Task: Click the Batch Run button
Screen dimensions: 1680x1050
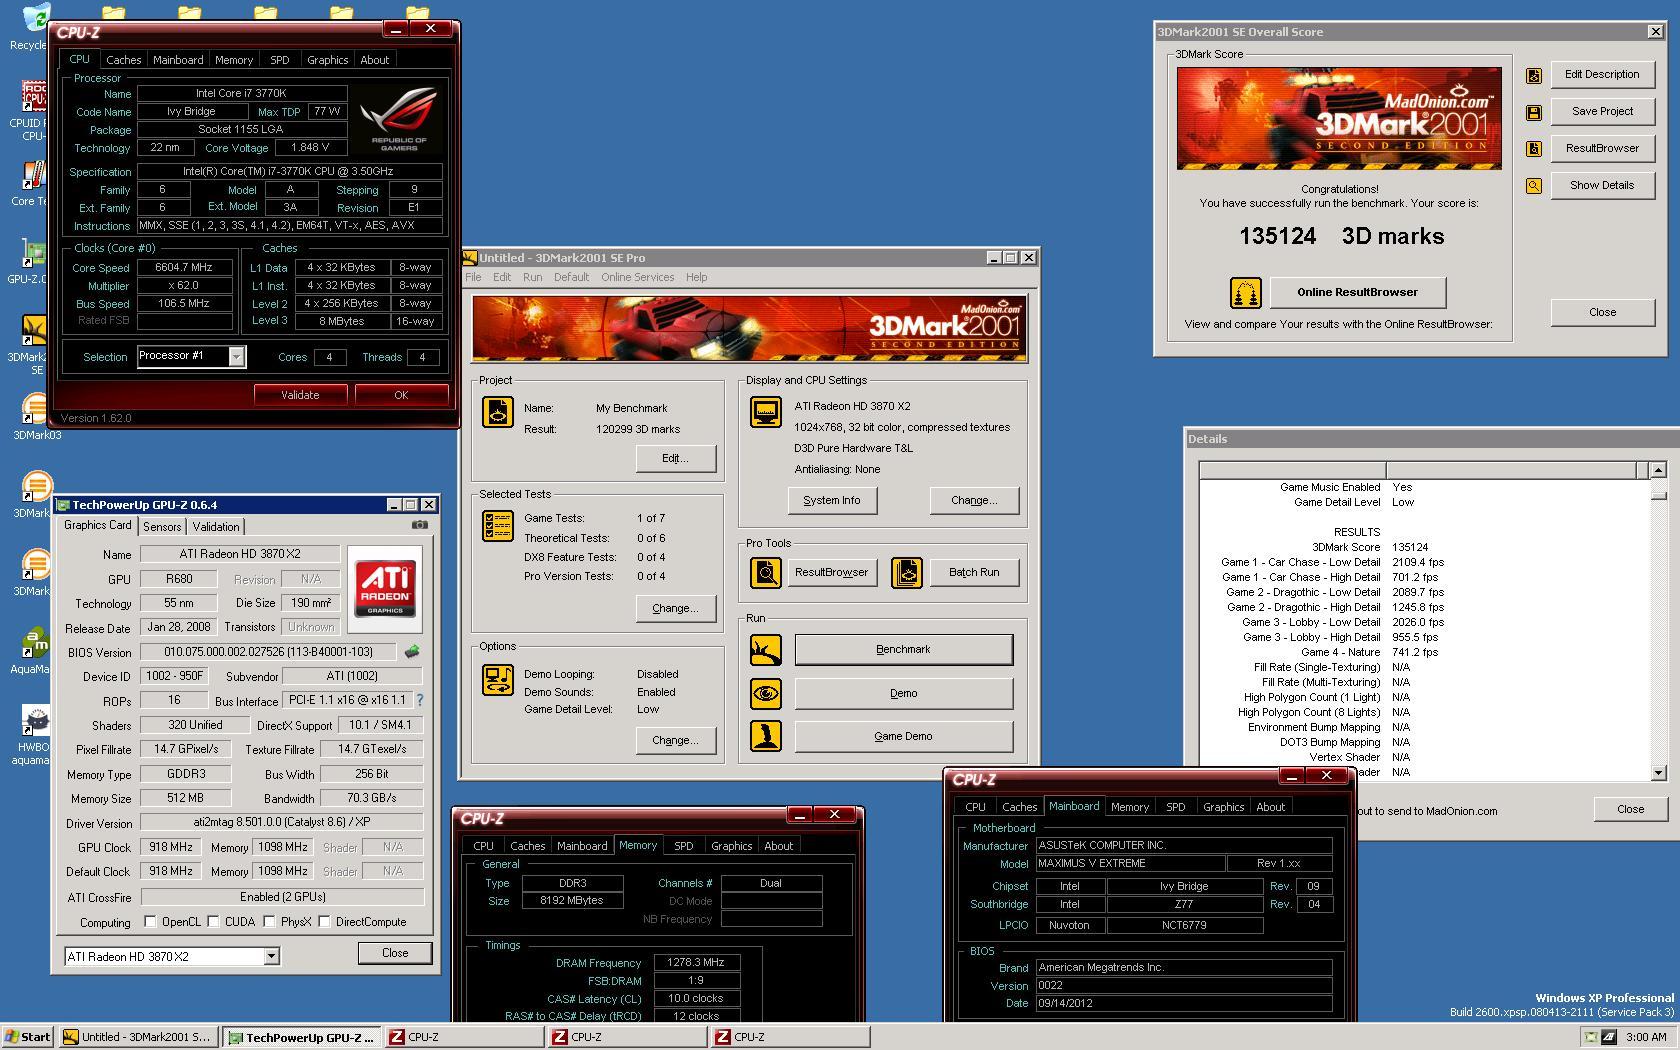Action: (x=974, y=573)
